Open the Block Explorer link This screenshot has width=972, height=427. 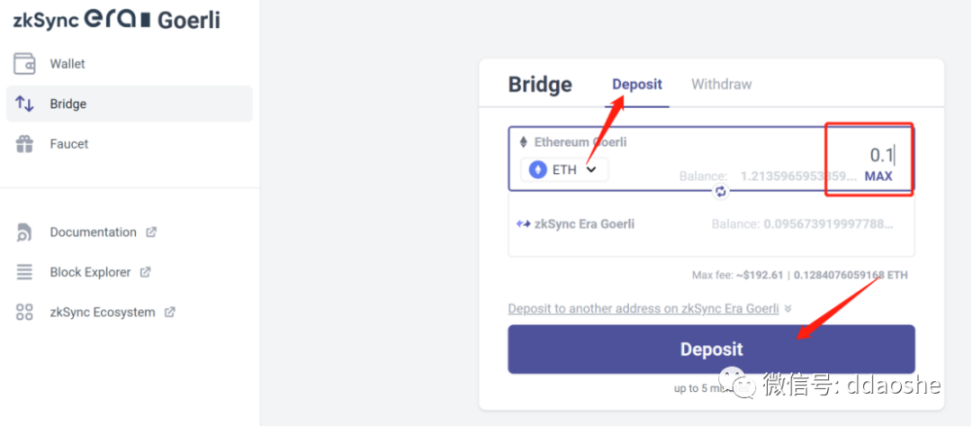90,272
